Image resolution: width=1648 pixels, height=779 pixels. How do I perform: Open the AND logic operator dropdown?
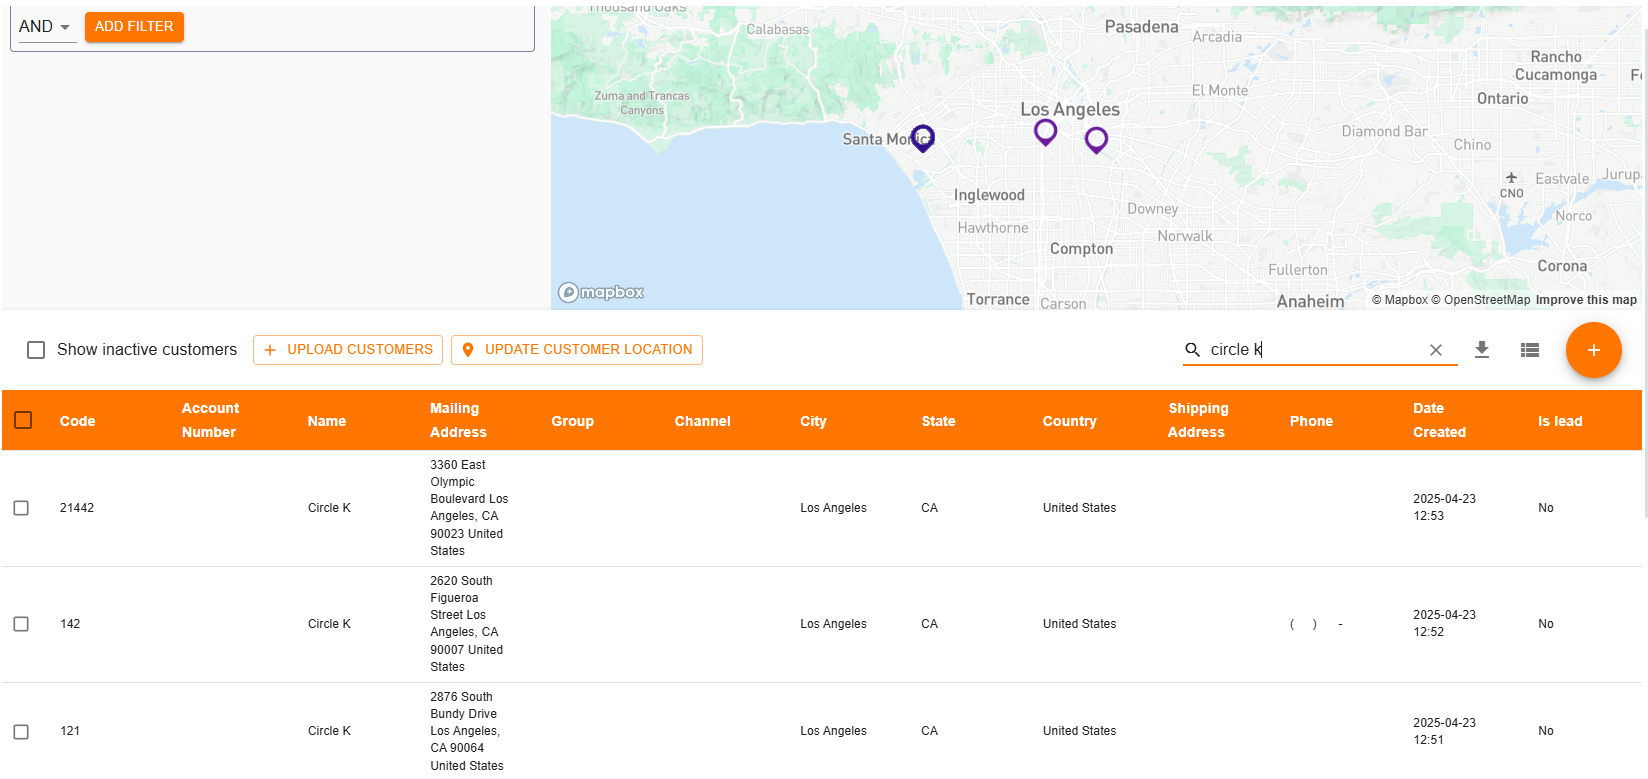(46, 27)
